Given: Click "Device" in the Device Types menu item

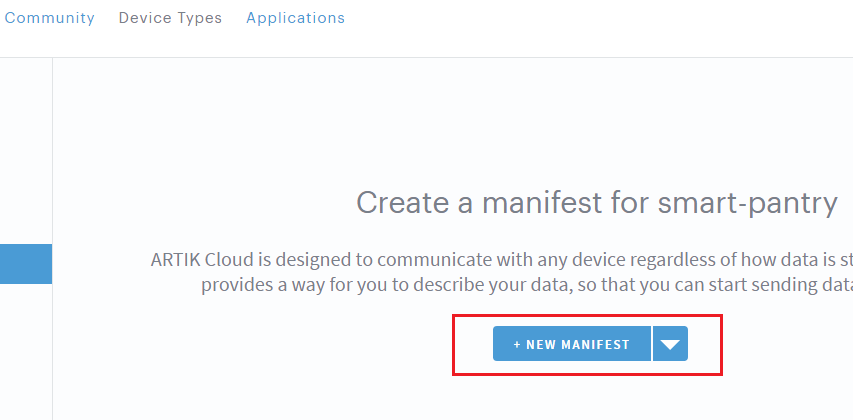Looking at the screenshot, I should 145,18.
